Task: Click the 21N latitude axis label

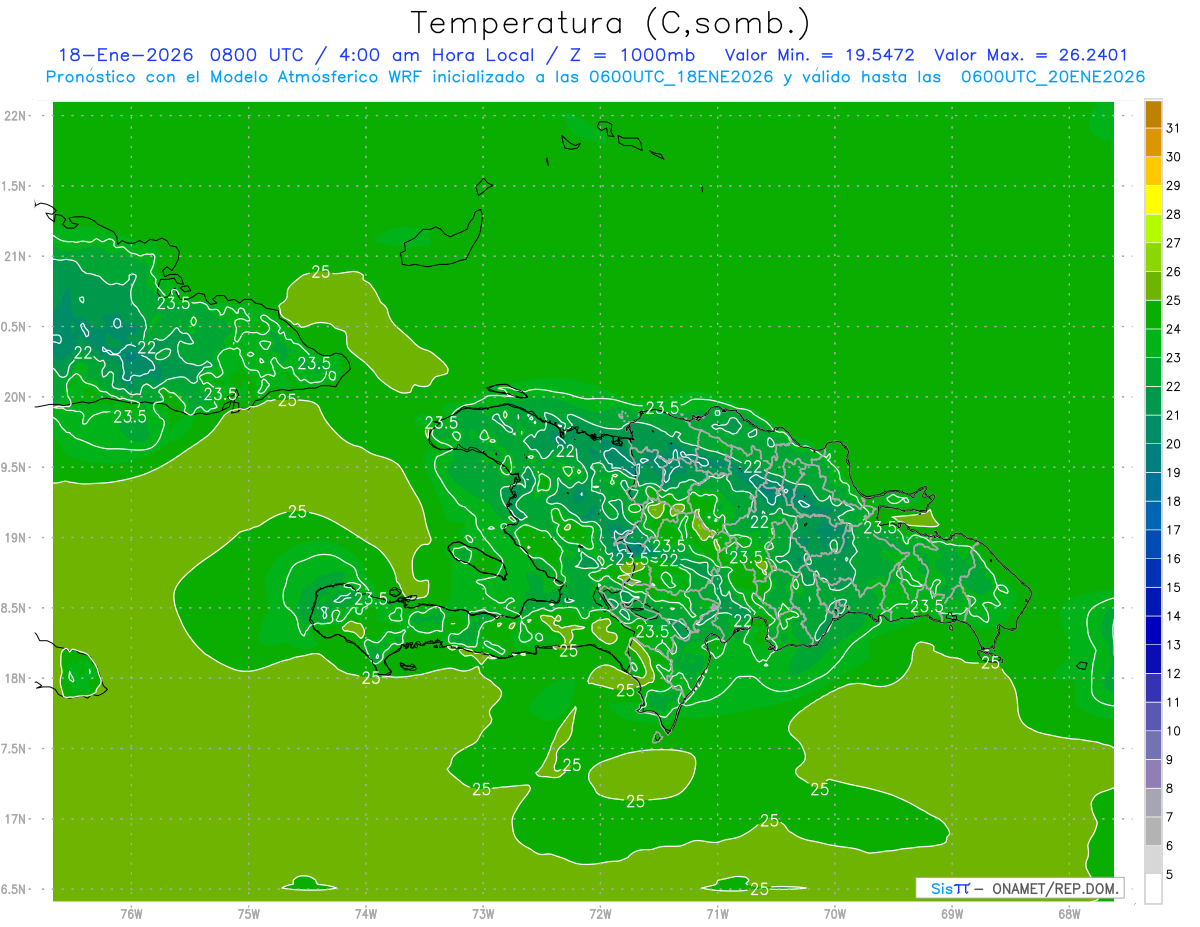Action: (x=15, y=256)
